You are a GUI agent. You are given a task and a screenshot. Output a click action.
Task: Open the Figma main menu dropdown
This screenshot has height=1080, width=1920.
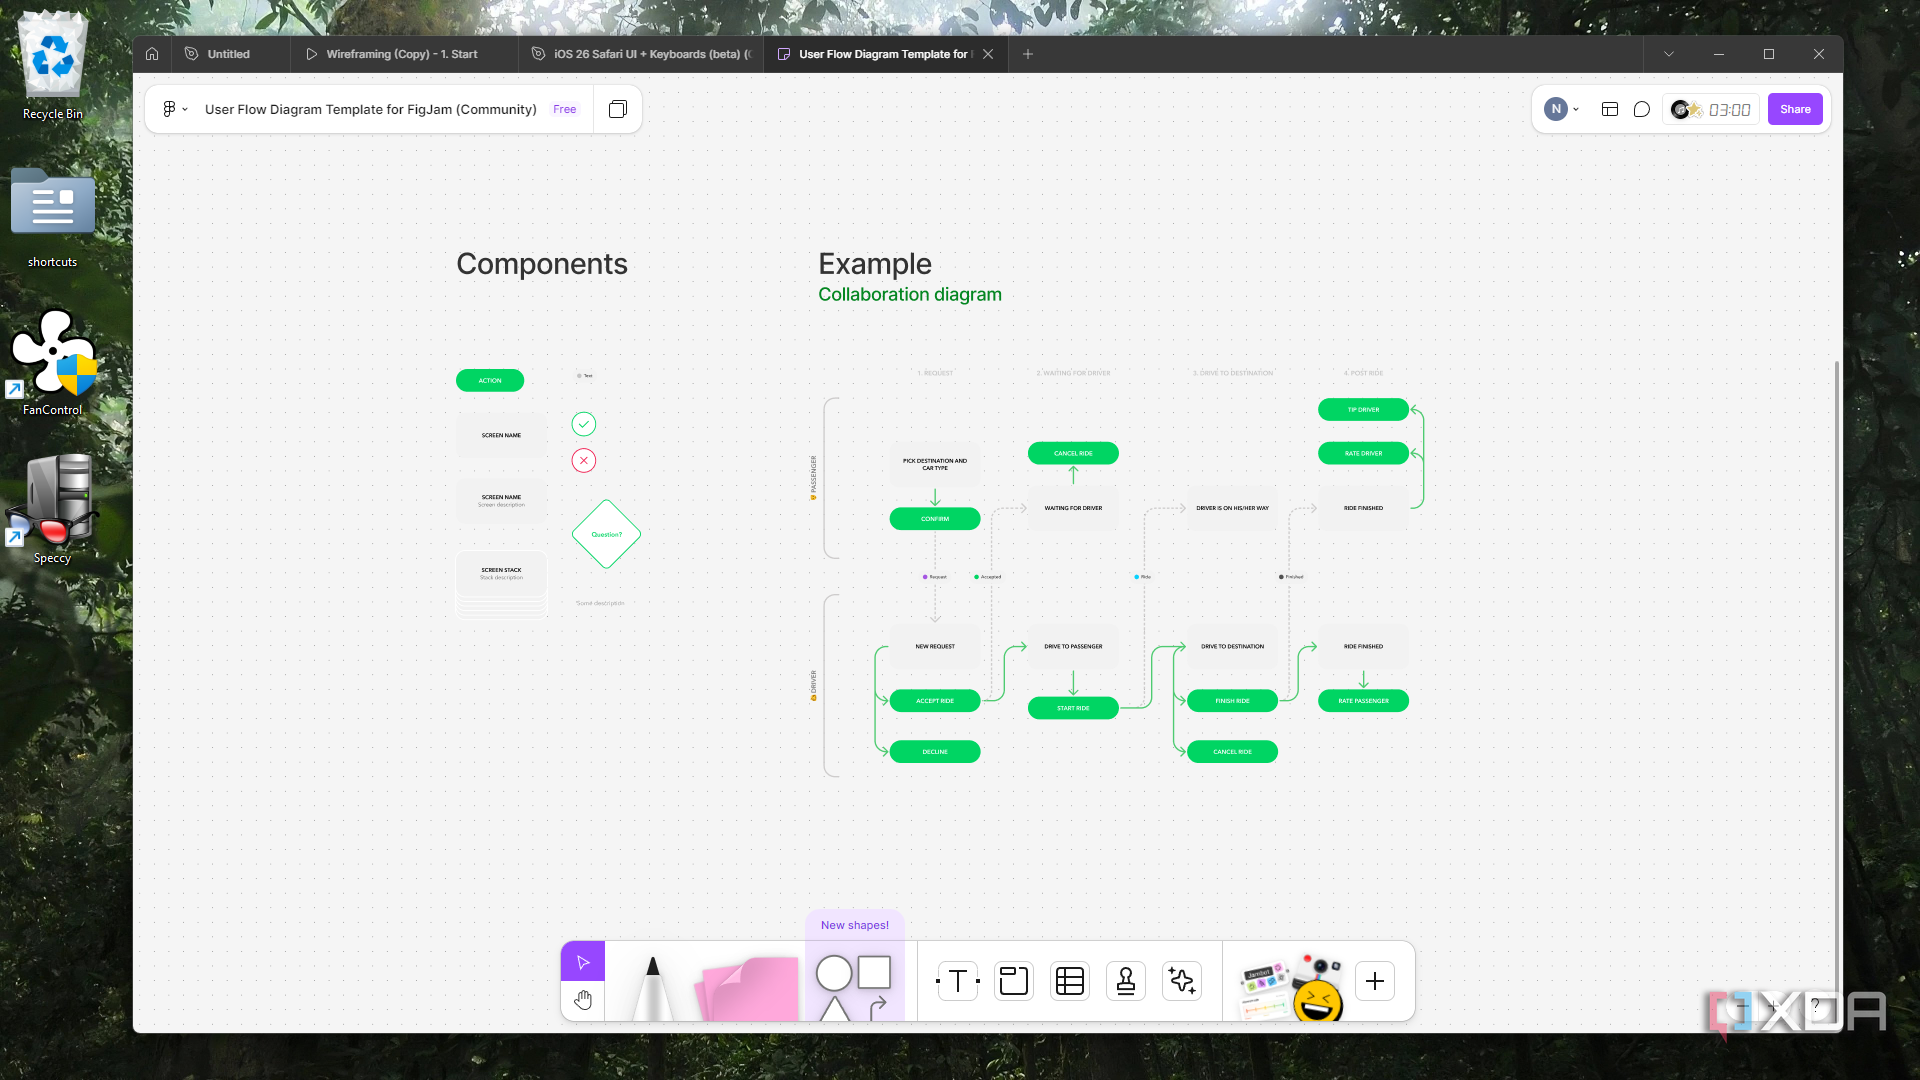(175, 109)
